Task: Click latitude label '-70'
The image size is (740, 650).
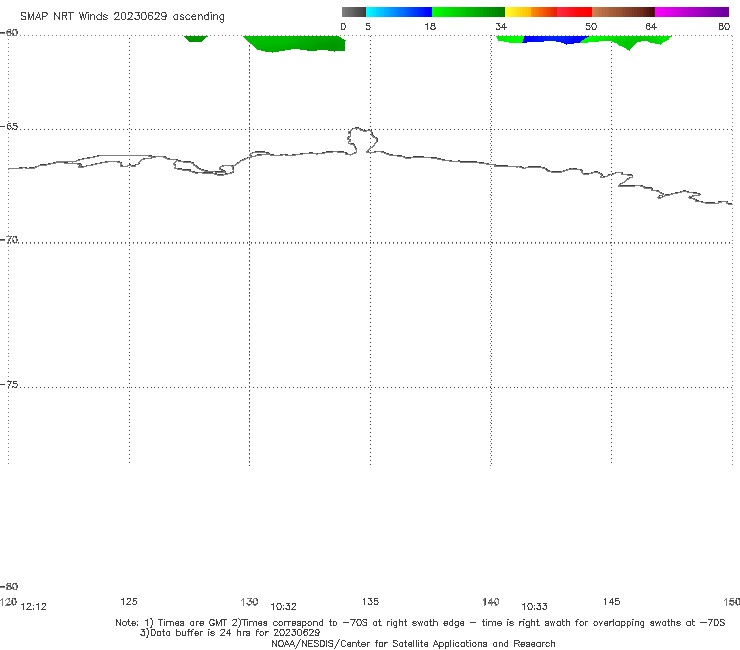Action: click(x=9, y=239)
